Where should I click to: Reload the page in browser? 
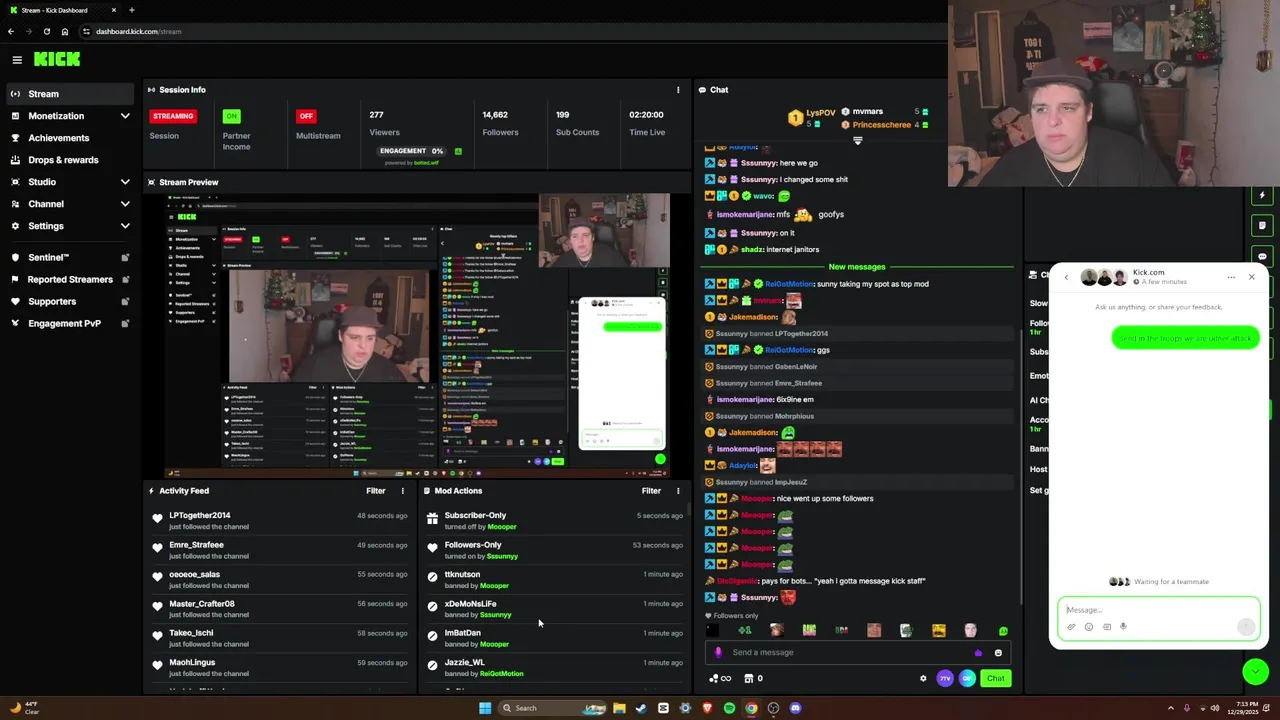(x=46, y=31)
